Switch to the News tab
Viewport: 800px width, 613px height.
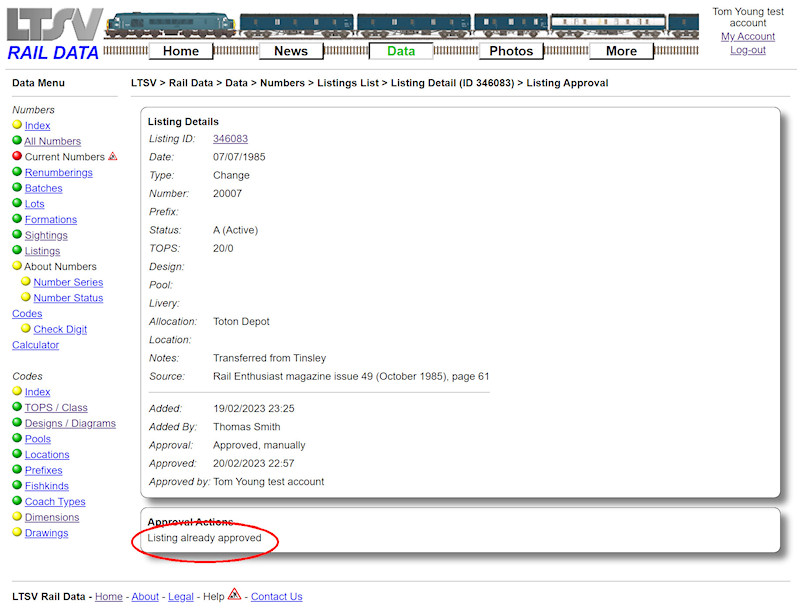click(x=290, y=50)
